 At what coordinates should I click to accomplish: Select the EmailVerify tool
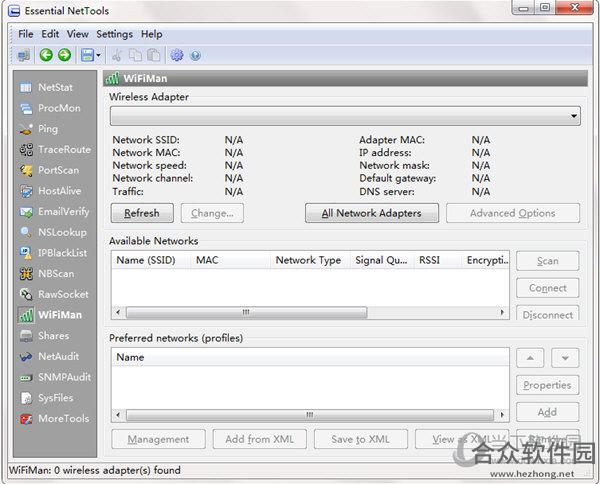point(55,212)
